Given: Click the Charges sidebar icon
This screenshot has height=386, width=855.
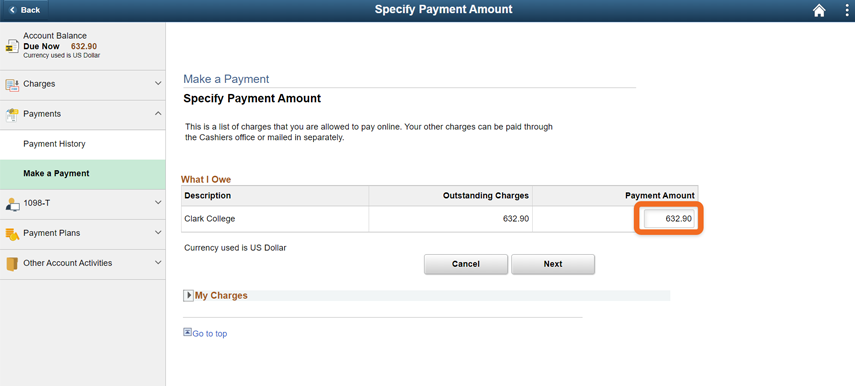Looking at the screenshot, I should pos(12,85).
